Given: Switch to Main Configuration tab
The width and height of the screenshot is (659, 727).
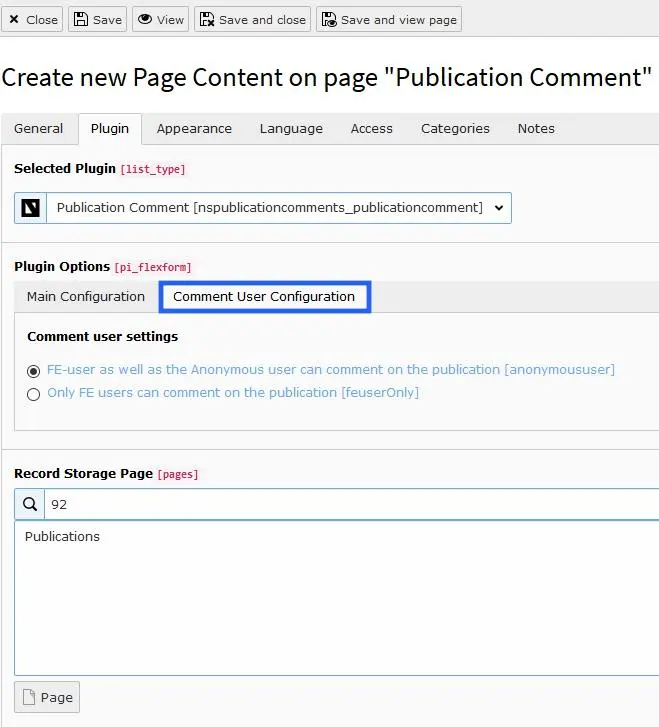Looking at the screenshot, I should point(86,296).
